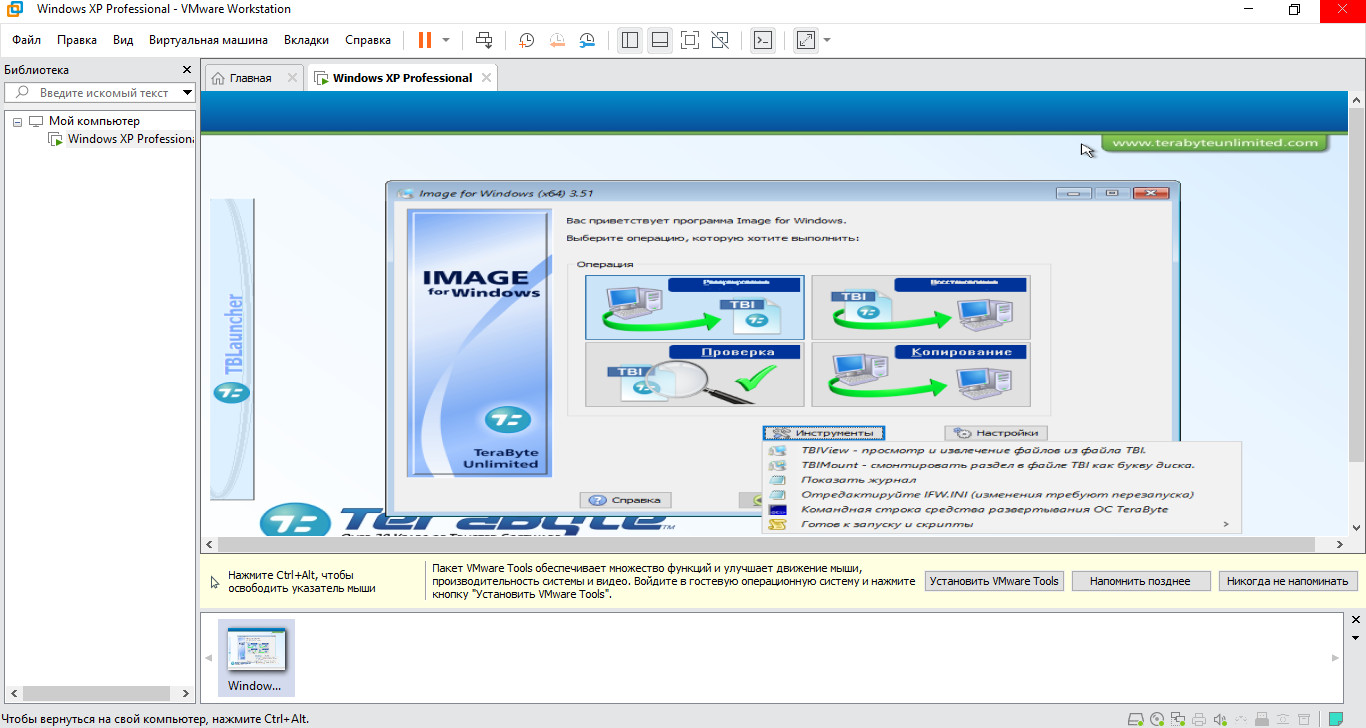The width and height of the screenshot is (1366, 728).
Task: Select the Копирование operation tile
Action: coord(921,375)
